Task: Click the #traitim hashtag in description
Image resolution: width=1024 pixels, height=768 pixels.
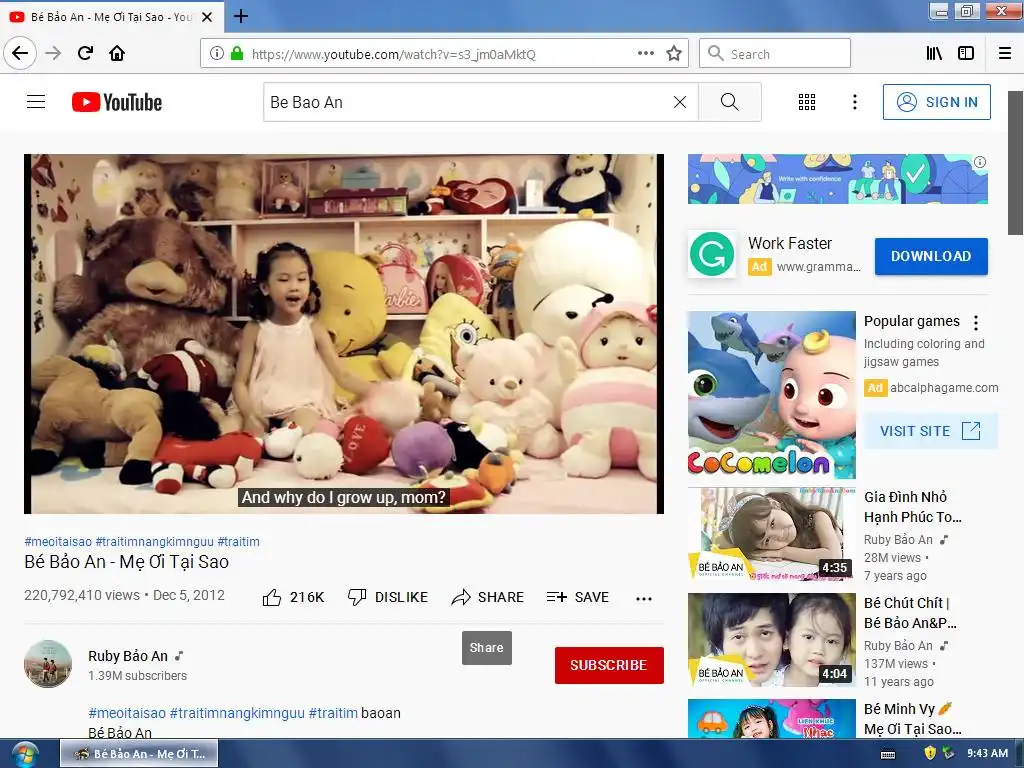Action: 333,712
